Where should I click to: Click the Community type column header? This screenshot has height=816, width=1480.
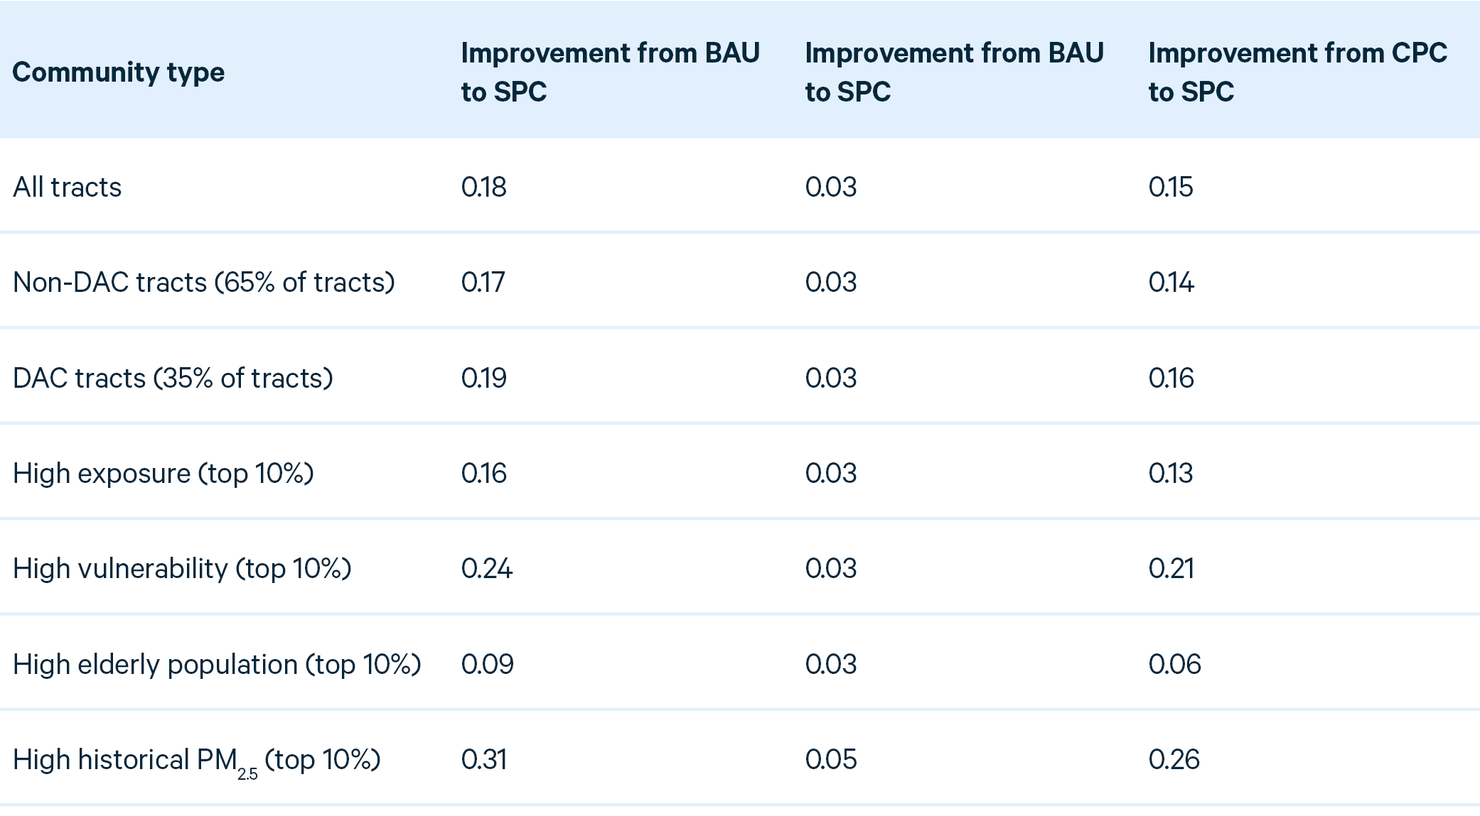click(118, 72)
